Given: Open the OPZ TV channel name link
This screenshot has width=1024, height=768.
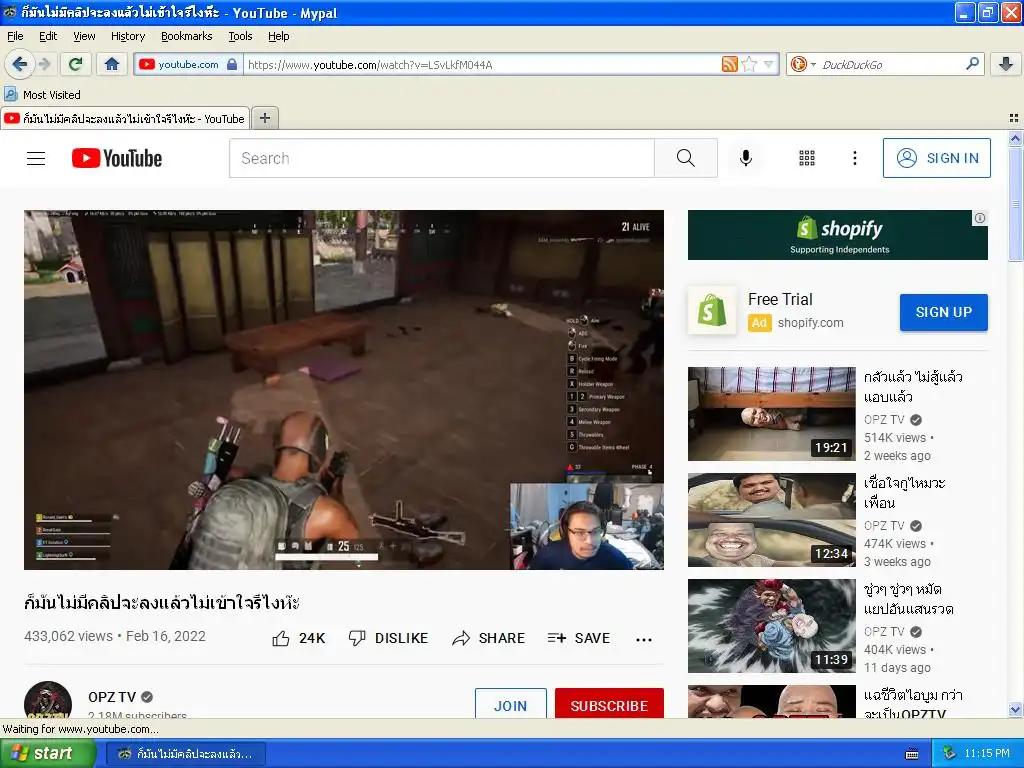Looking at the screenshot, I should tap(112, 697).
